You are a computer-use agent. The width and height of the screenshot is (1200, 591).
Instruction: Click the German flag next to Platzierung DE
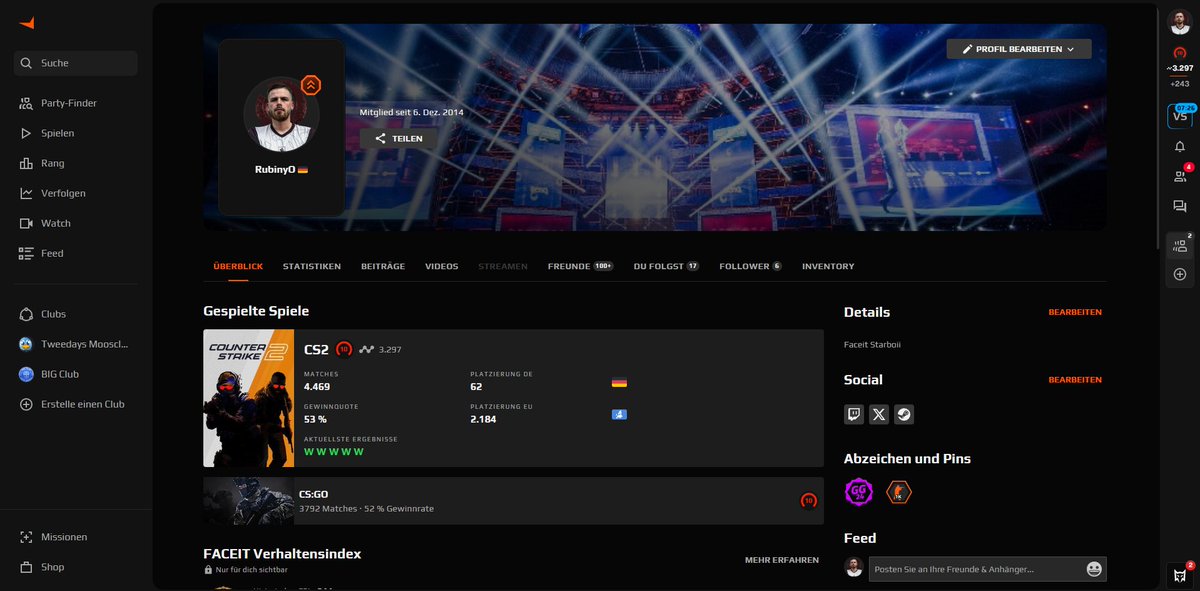click(x=619, y=382)
